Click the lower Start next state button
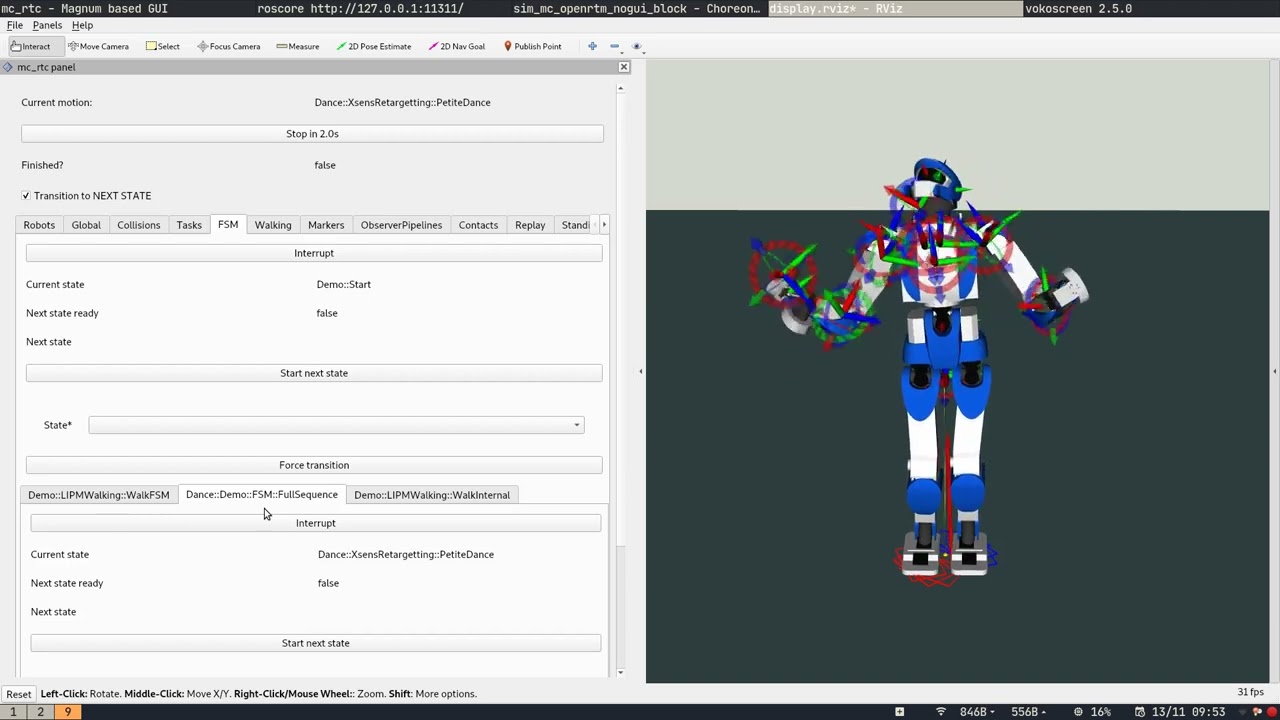The image size is (1280, 720). pyautogui.click(x=315, y=643)
